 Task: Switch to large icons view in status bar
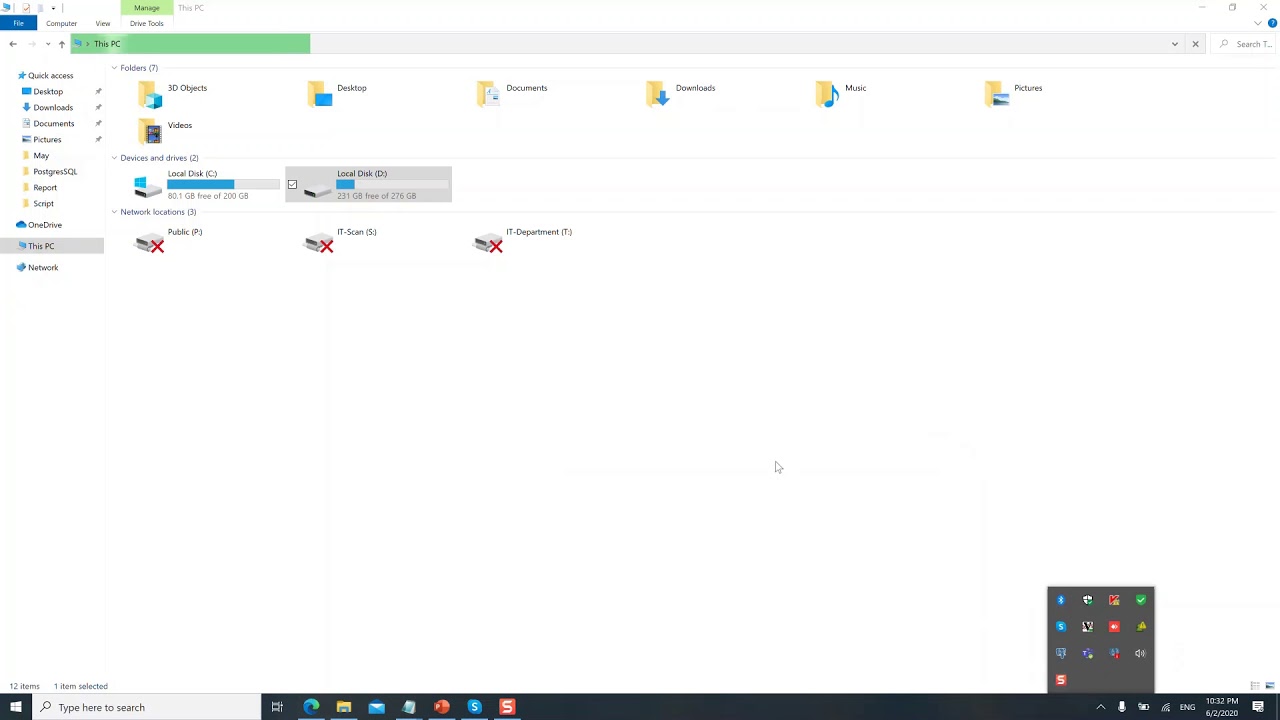pos(1270,686)
